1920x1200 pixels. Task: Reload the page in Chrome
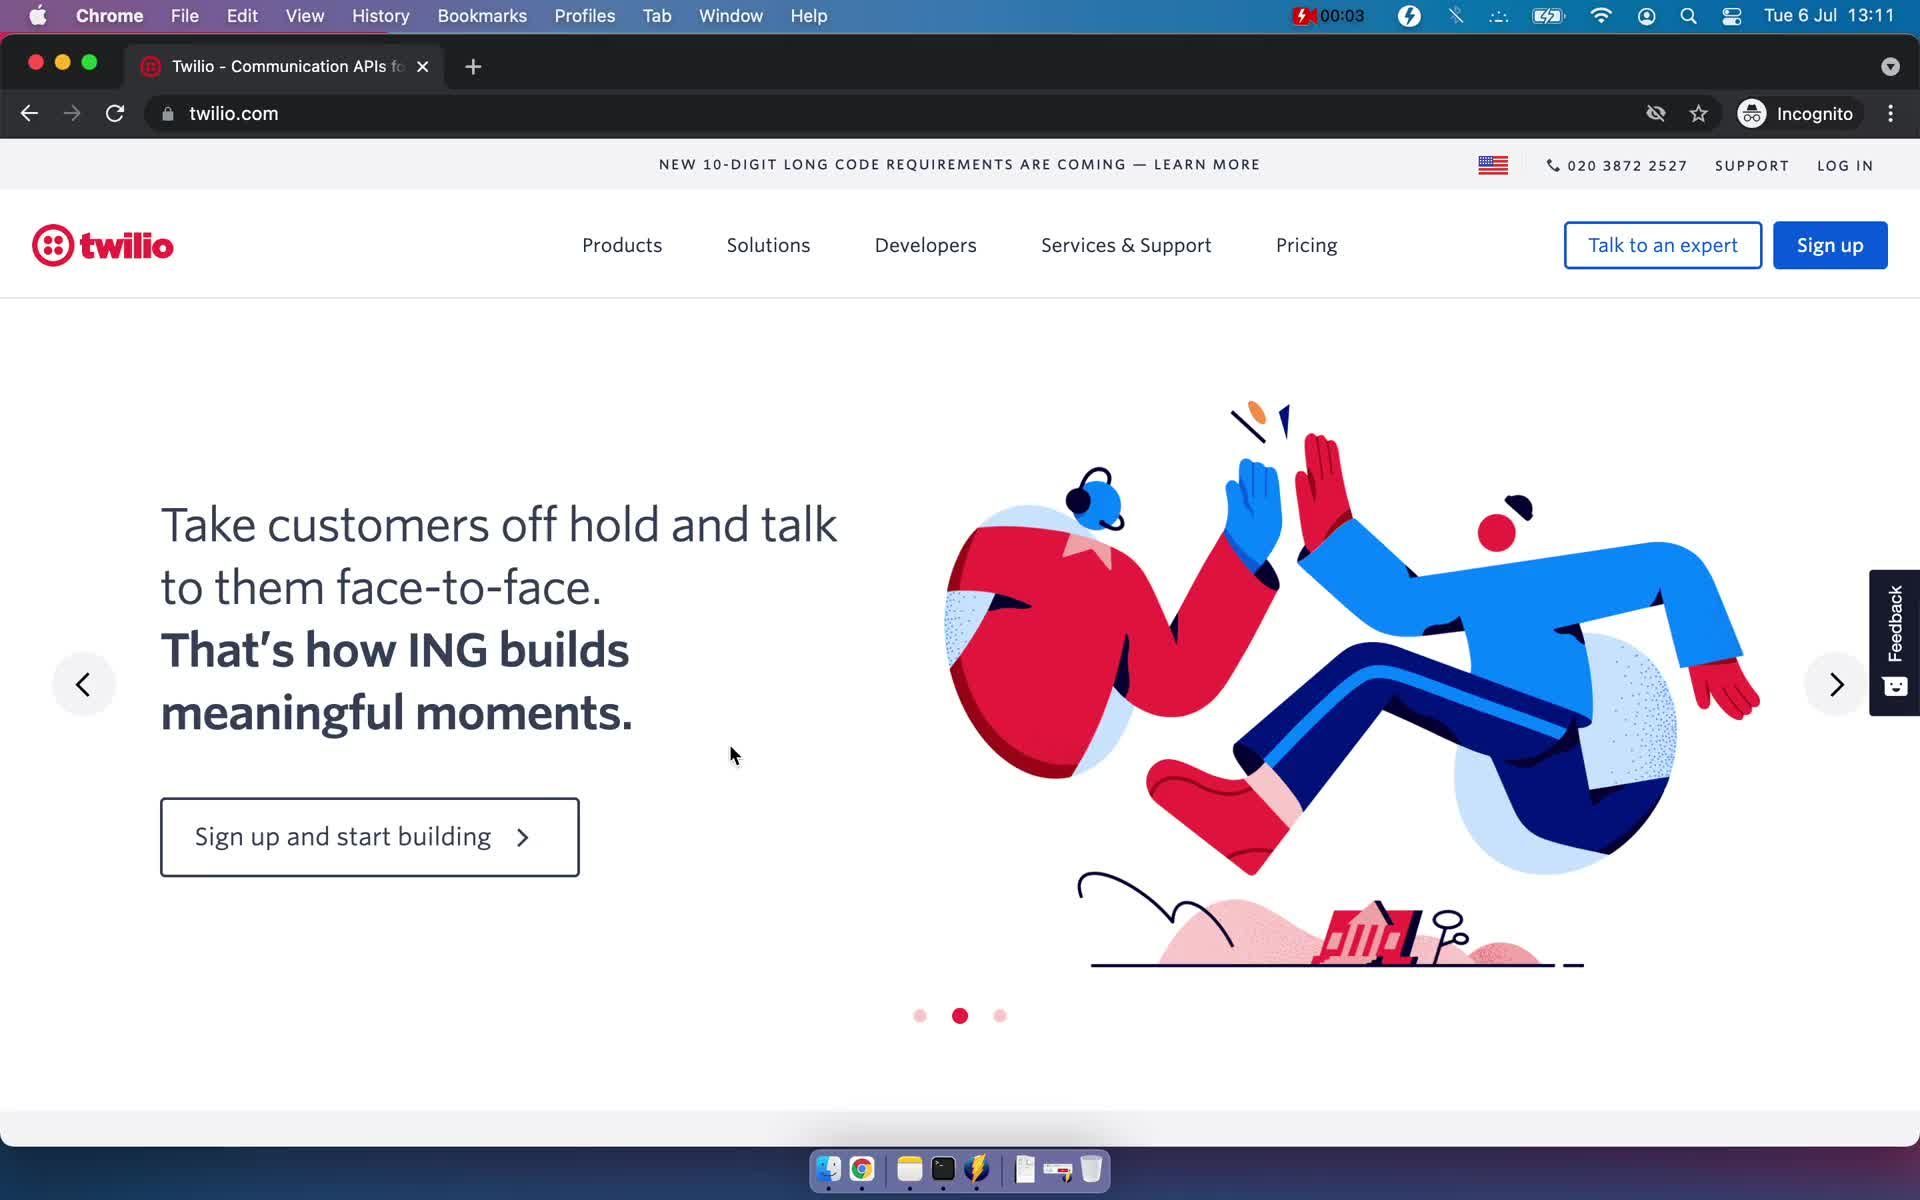click(x=115, y=114)
